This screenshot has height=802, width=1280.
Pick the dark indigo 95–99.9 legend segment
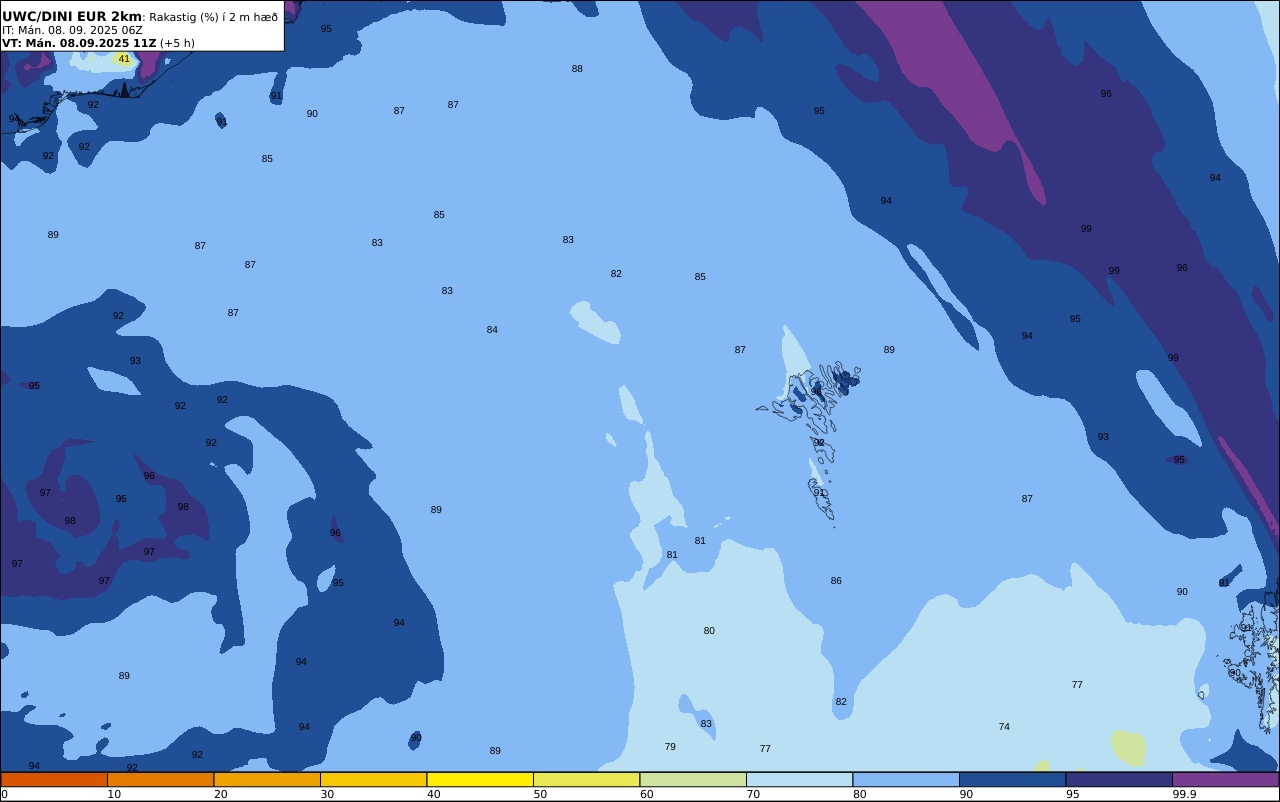coord(1119,779)
